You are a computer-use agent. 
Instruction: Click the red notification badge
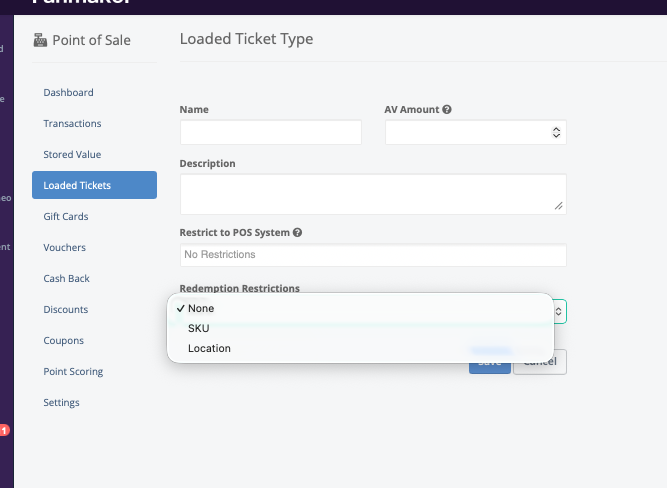(x=4, y=430)
